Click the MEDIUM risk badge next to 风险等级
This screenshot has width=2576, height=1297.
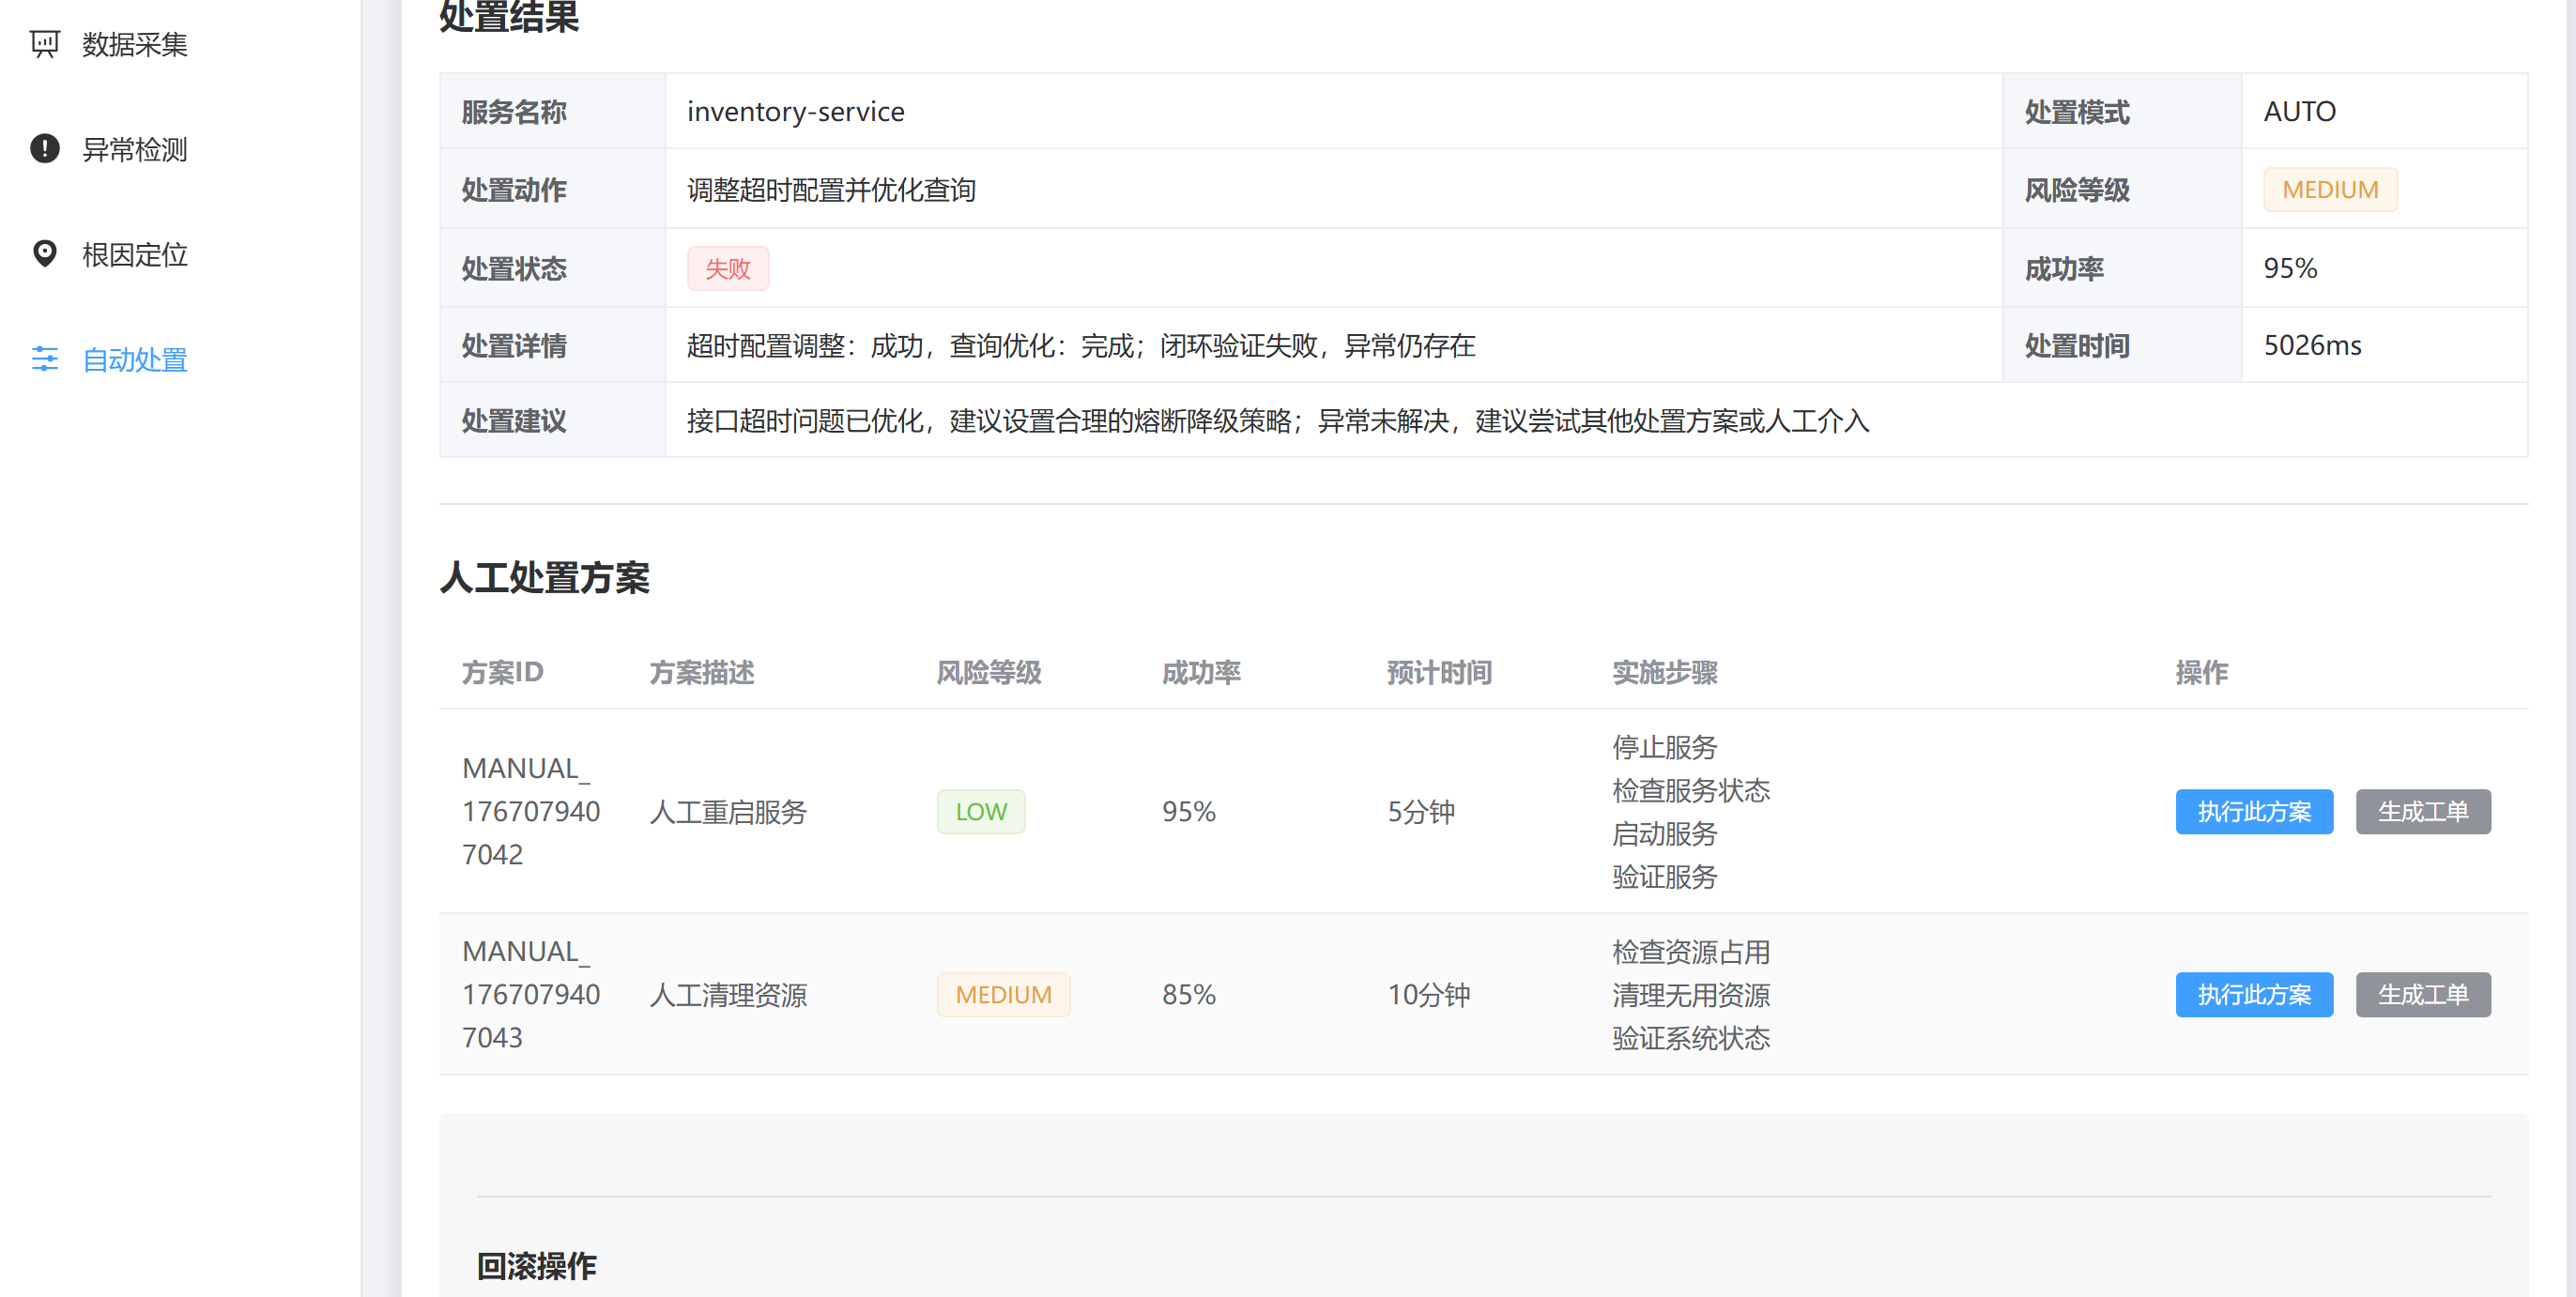(x=2330, y=189)
